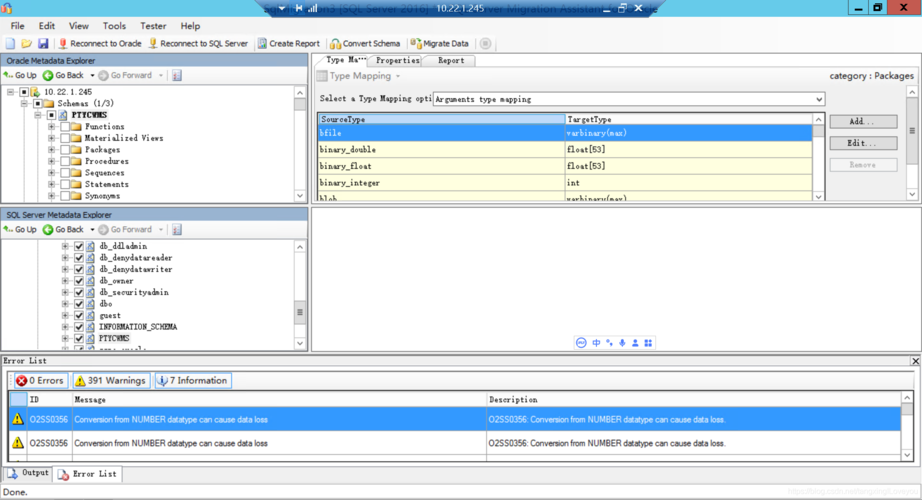Open the type mapping options dropdown

coord(819,99)
